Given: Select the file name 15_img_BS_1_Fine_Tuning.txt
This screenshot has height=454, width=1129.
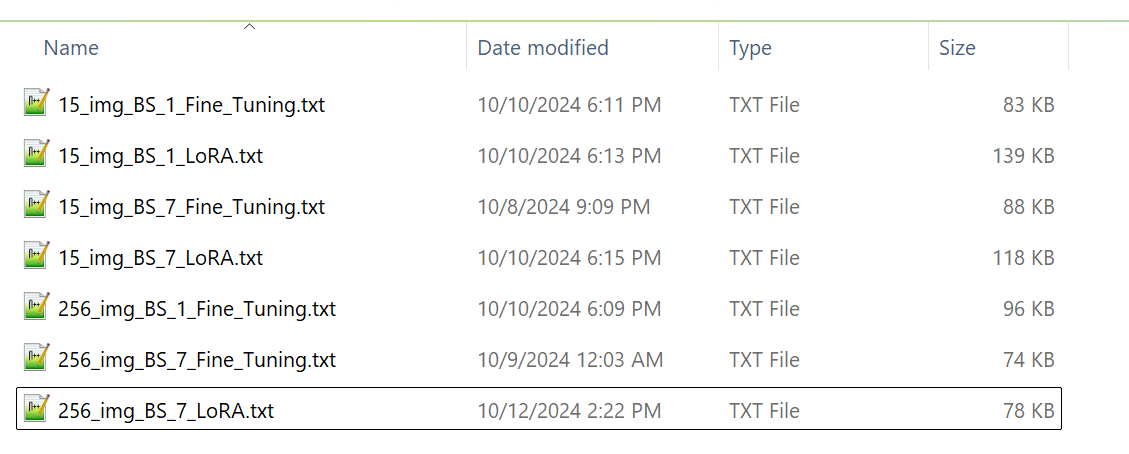Looking at the screenshot, I should pyautogui.click(x=191, y=104).
